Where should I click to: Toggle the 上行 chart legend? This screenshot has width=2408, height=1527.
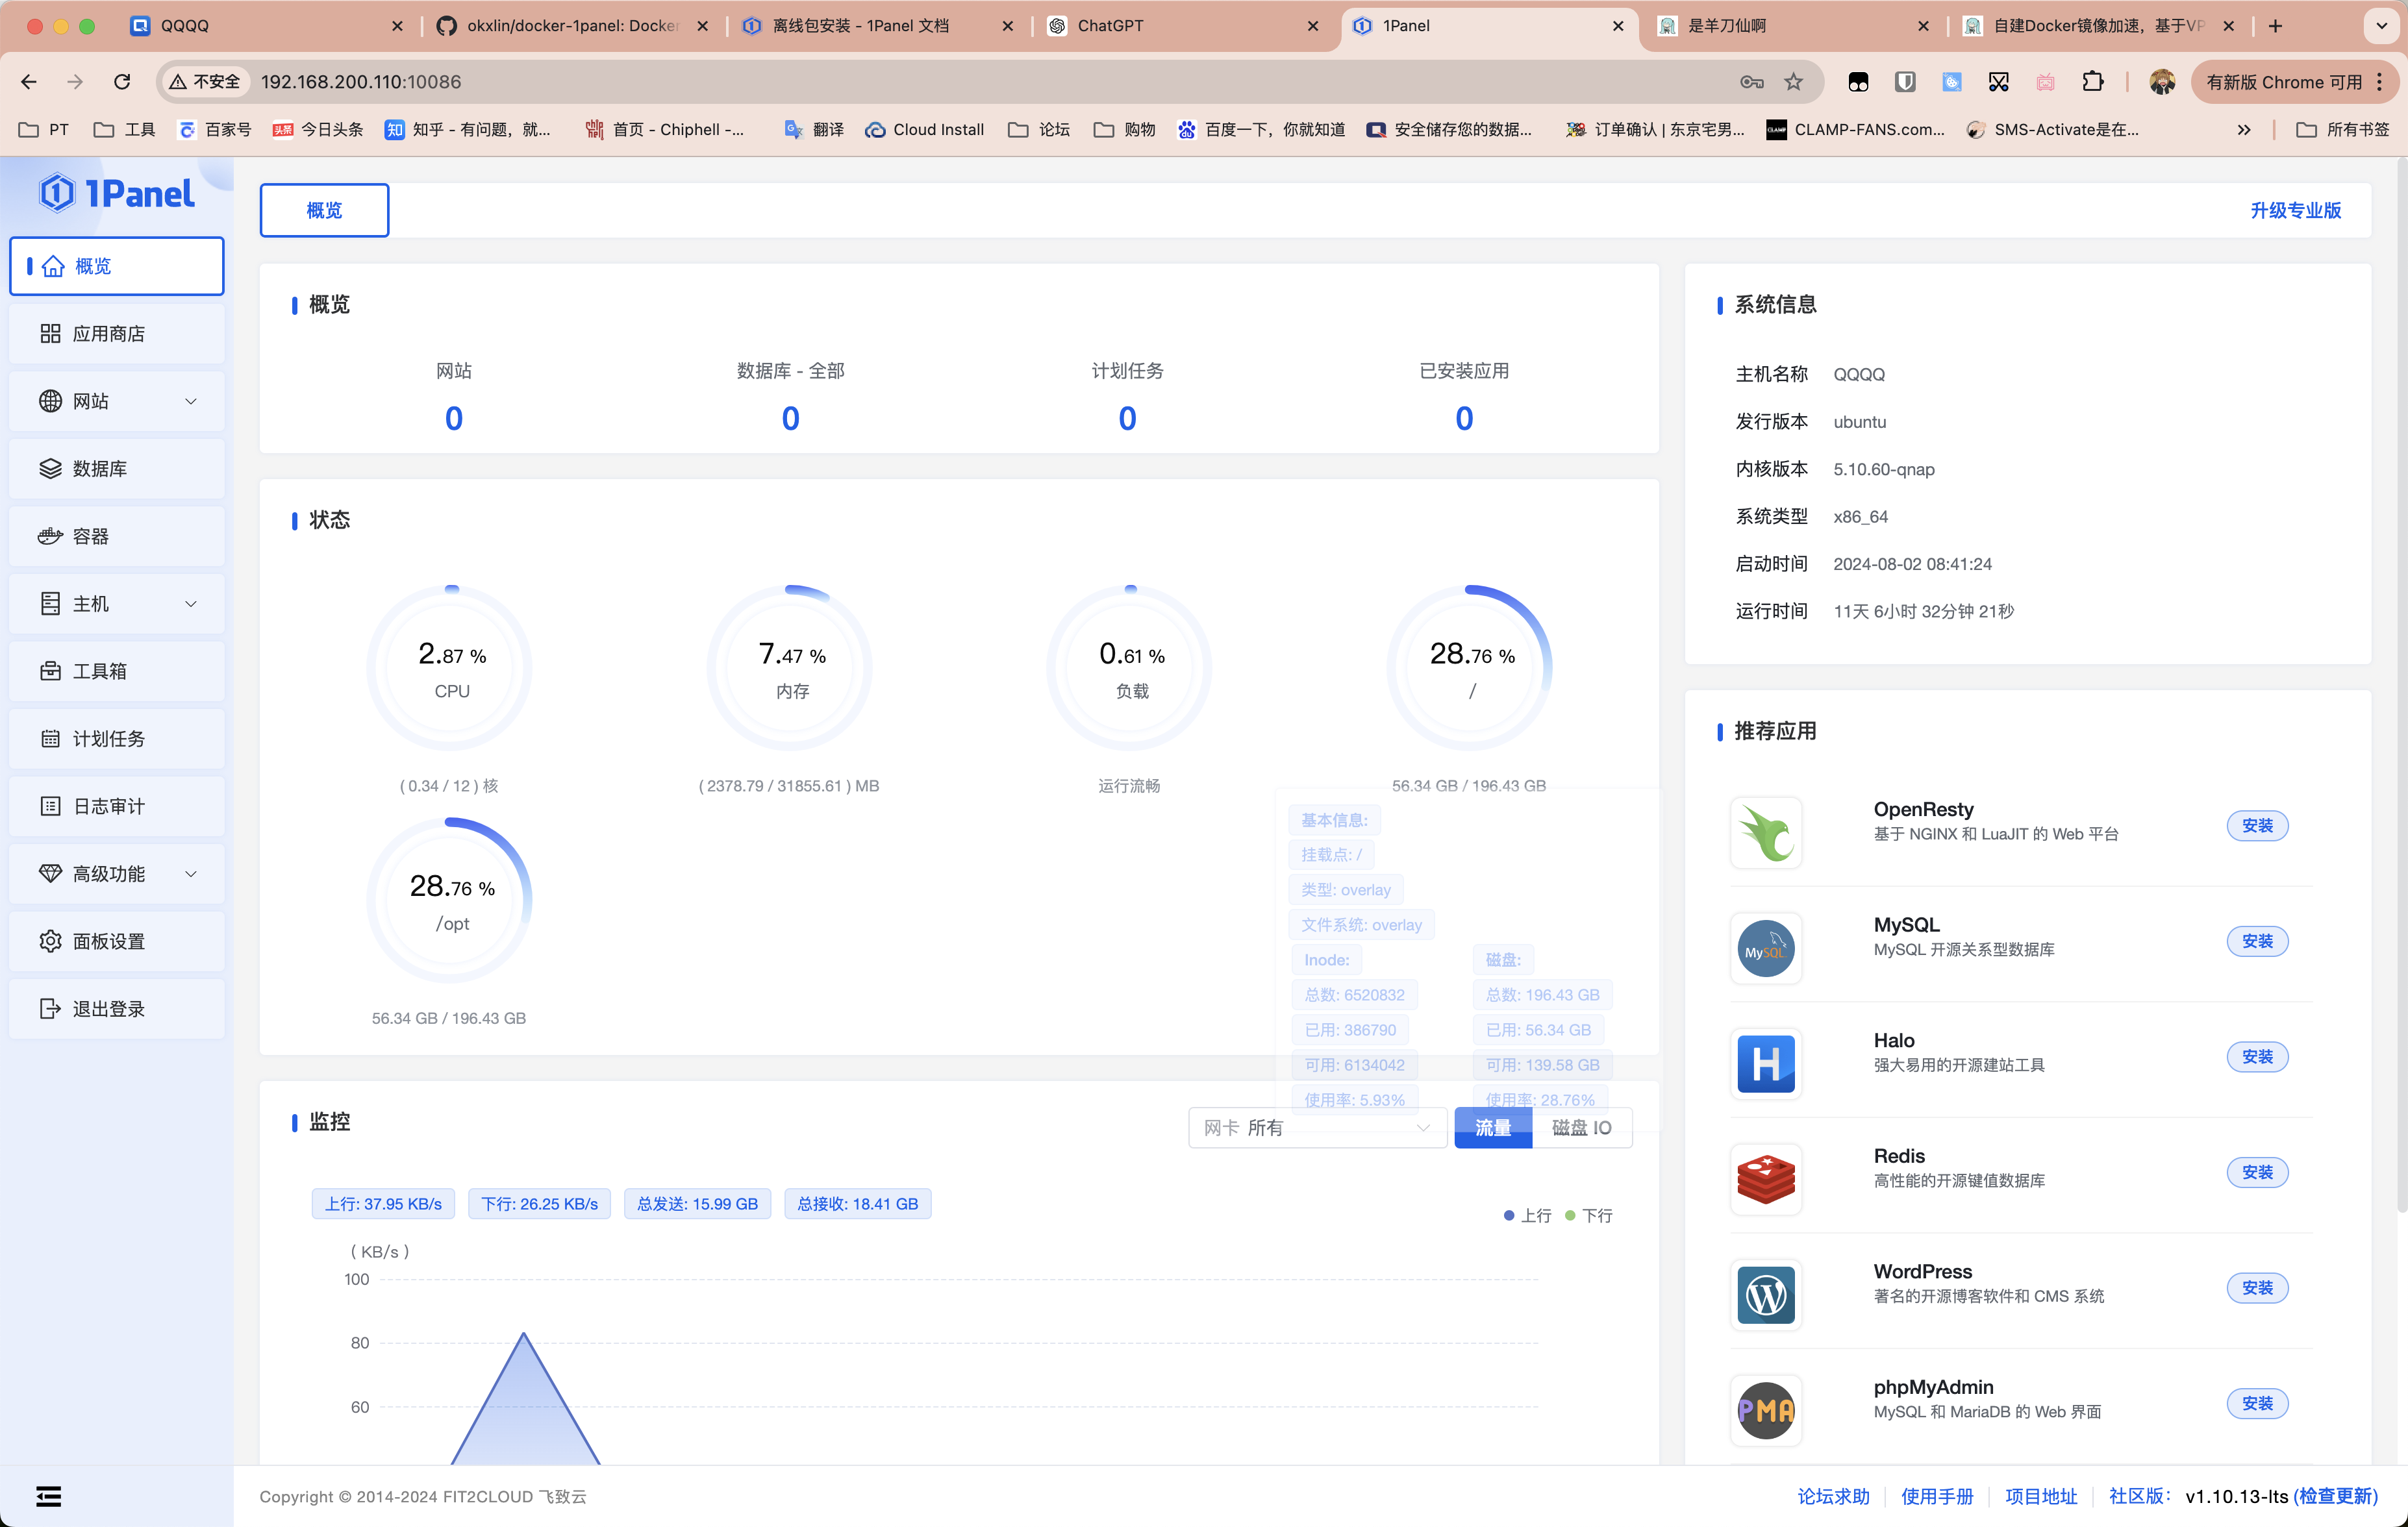1528,1215
